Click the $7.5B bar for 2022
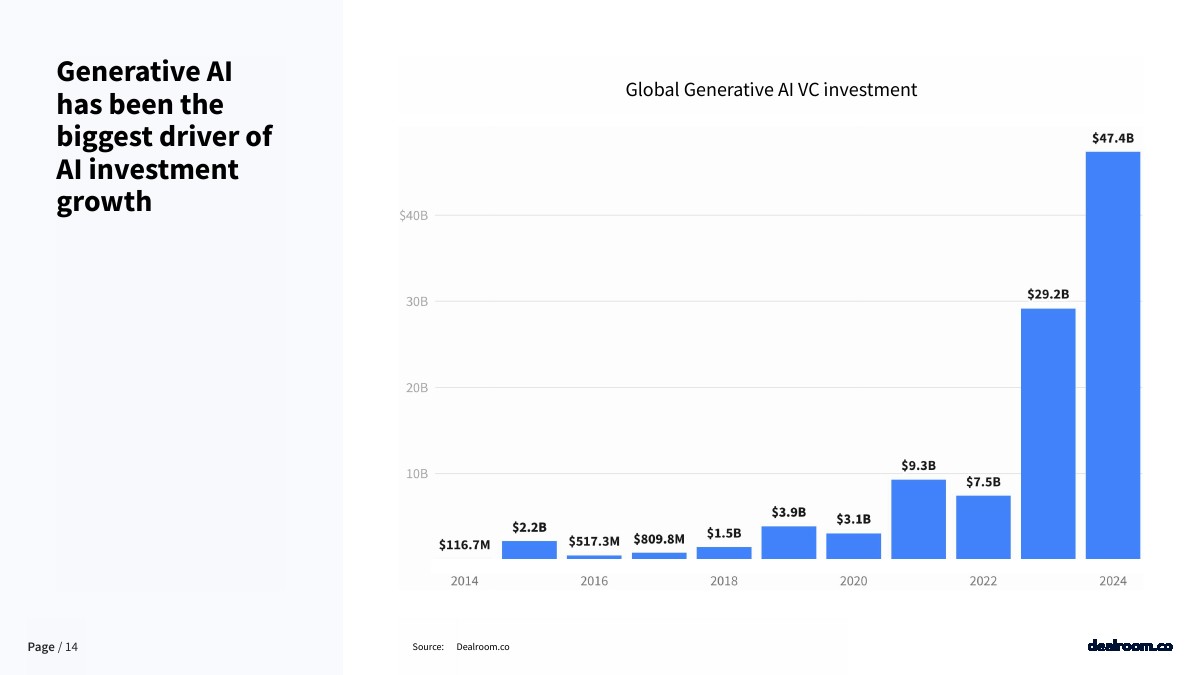Viewport: 1200px width, 675px height. click(983, 527)
